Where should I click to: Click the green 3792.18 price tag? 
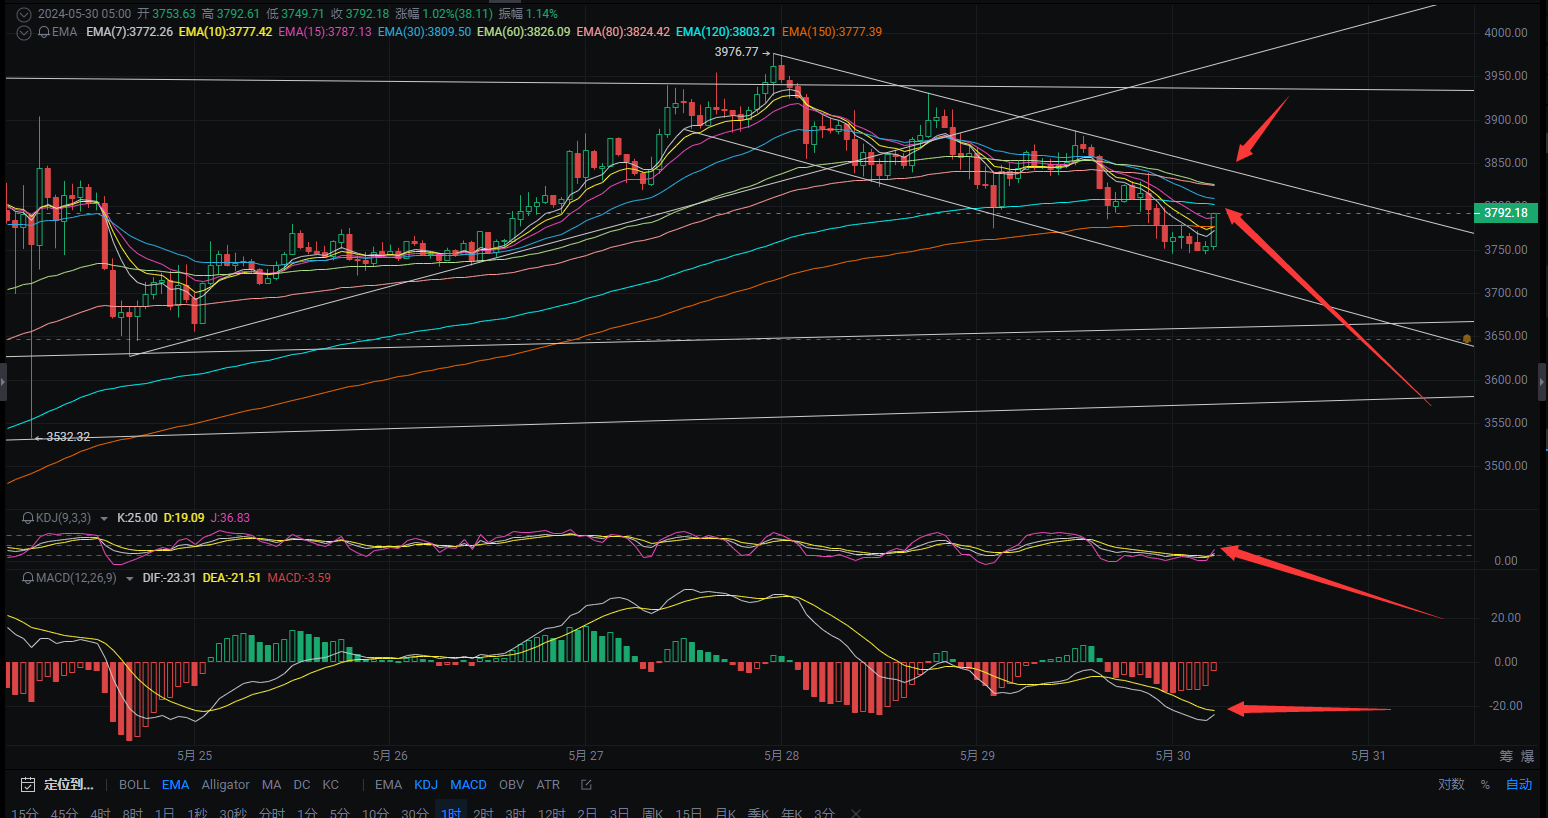point(1504,213)
